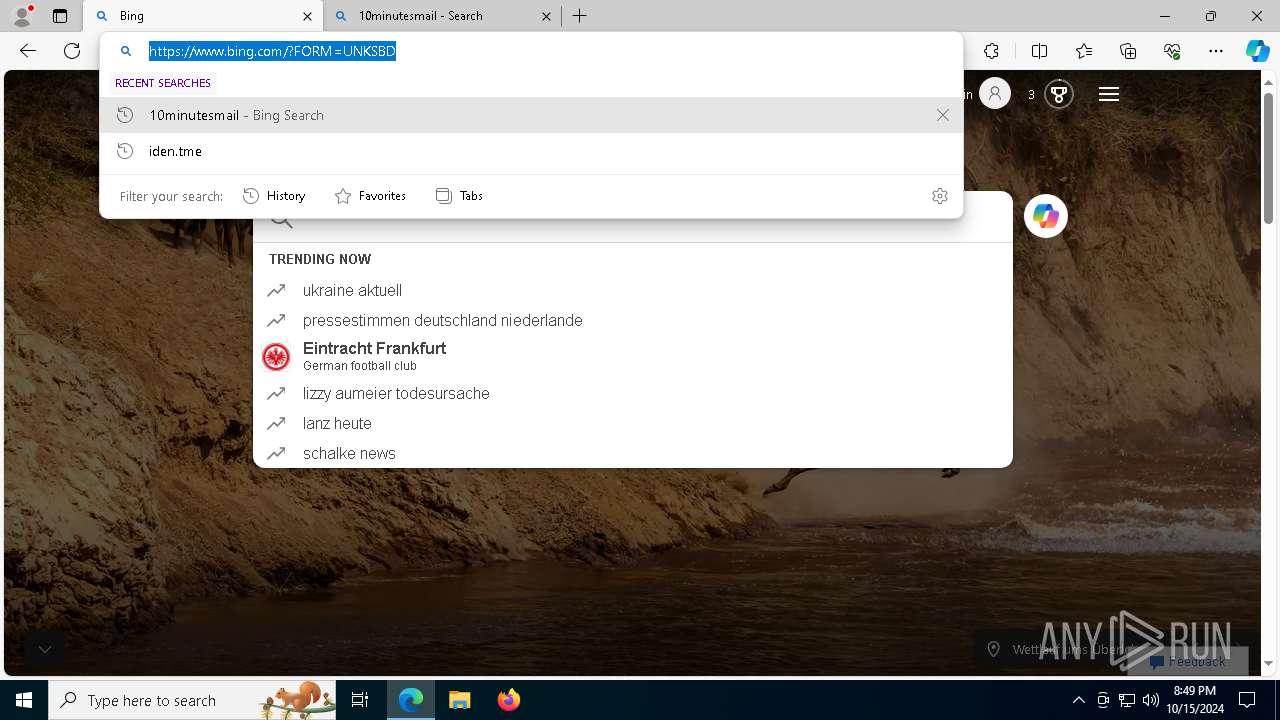Click the image location pin info
This screenshot has width=1280, height=720.
coord(993,649)
